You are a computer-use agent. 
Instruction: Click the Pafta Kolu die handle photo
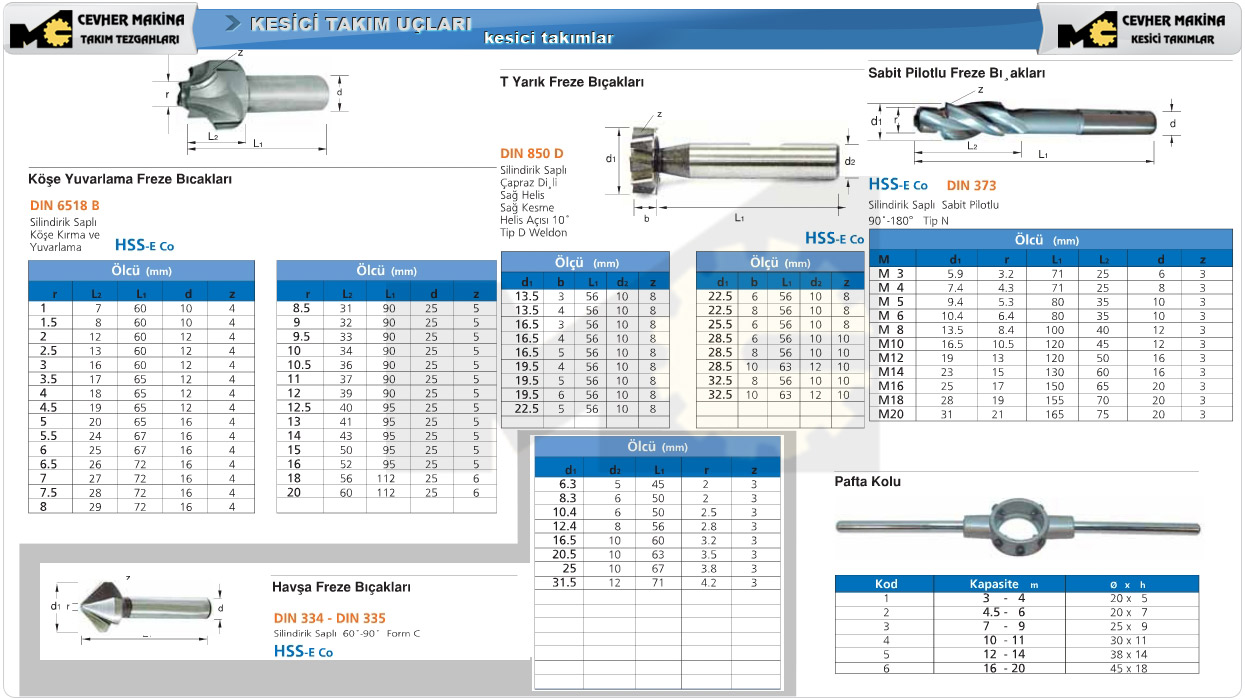click(1016, 528)
